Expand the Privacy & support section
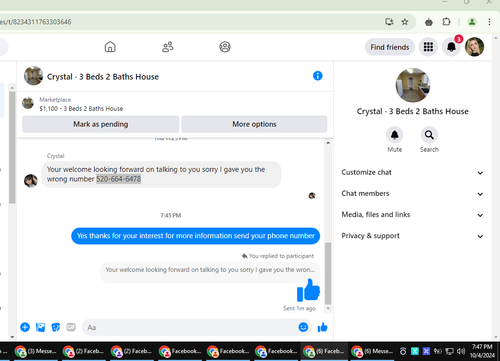The image size is (500, 361). pos(412,236)
